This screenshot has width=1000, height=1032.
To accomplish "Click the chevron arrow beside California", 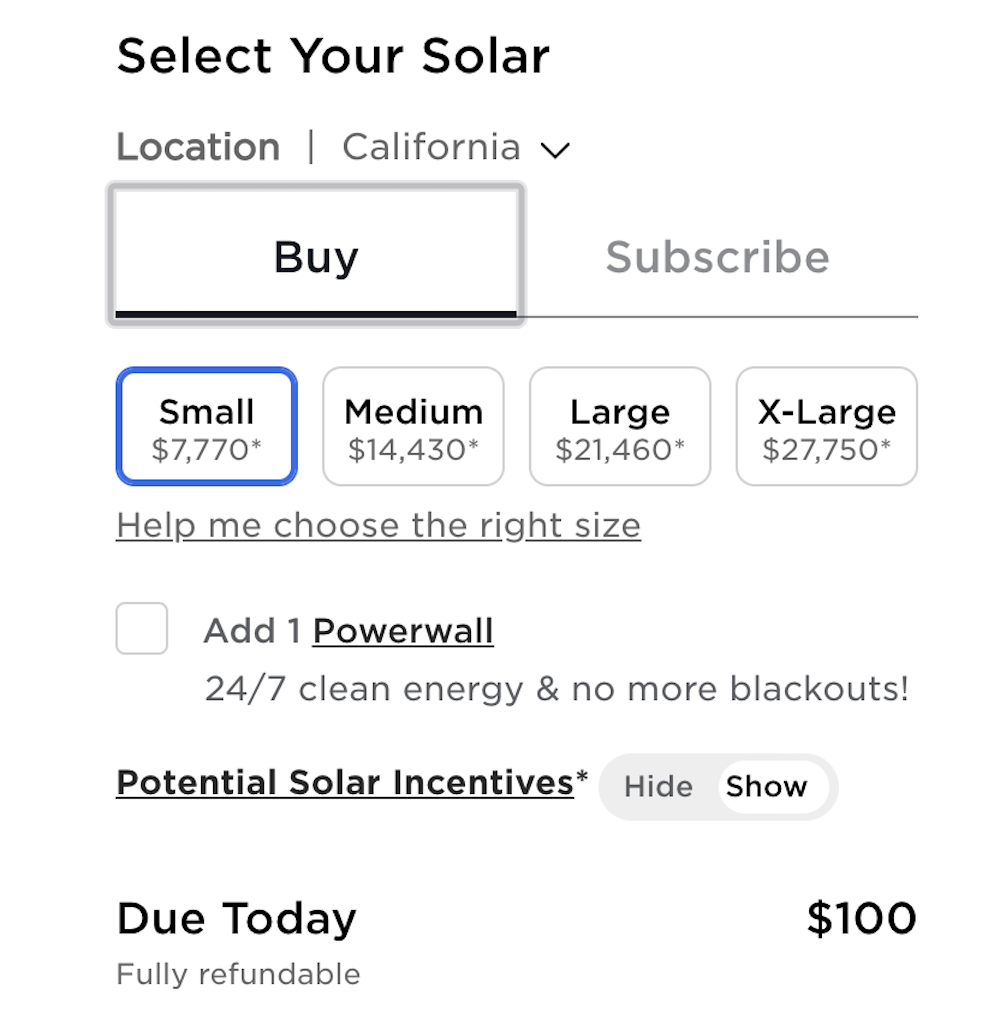I will tap(554, 150).
